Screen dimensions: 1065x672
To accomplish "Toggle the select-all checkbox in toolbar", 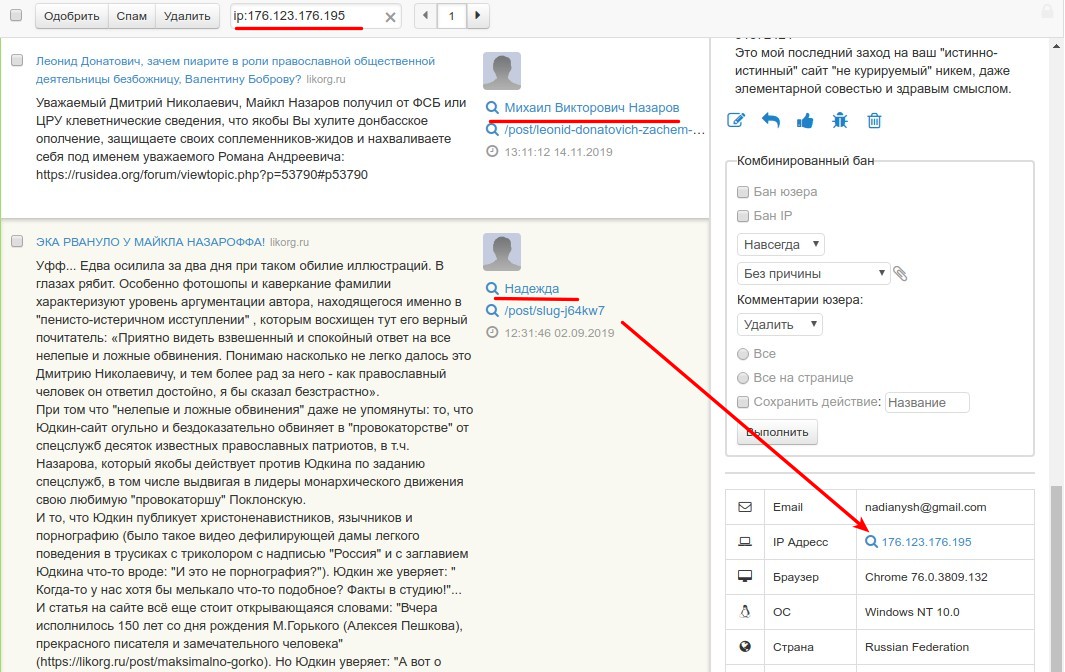I will coord(16,15).
